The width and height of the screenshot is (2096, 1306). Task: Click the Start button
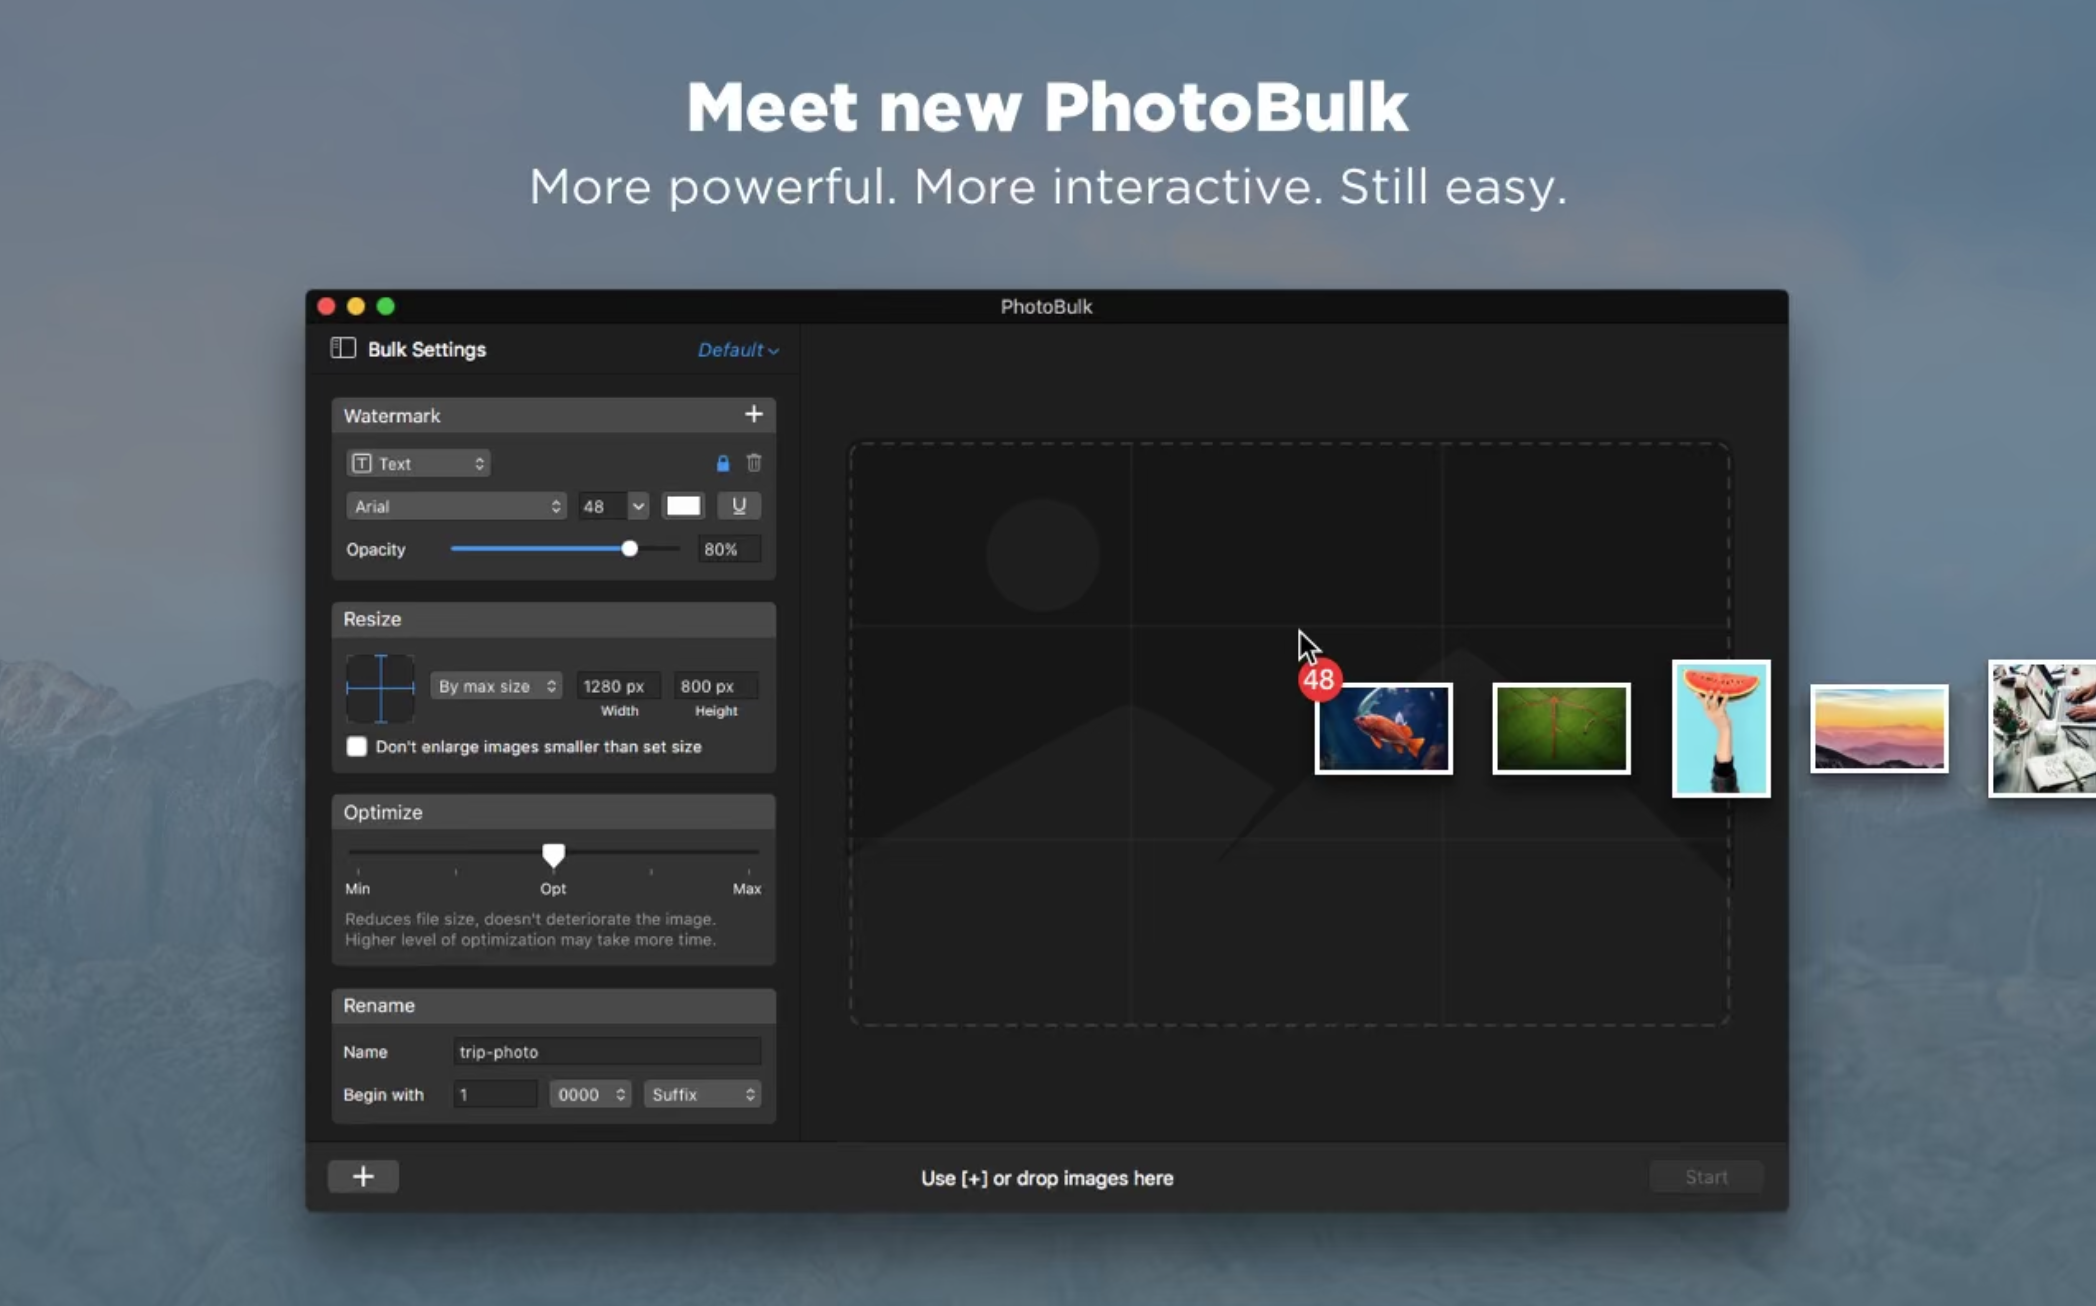pos(1705,1177)
